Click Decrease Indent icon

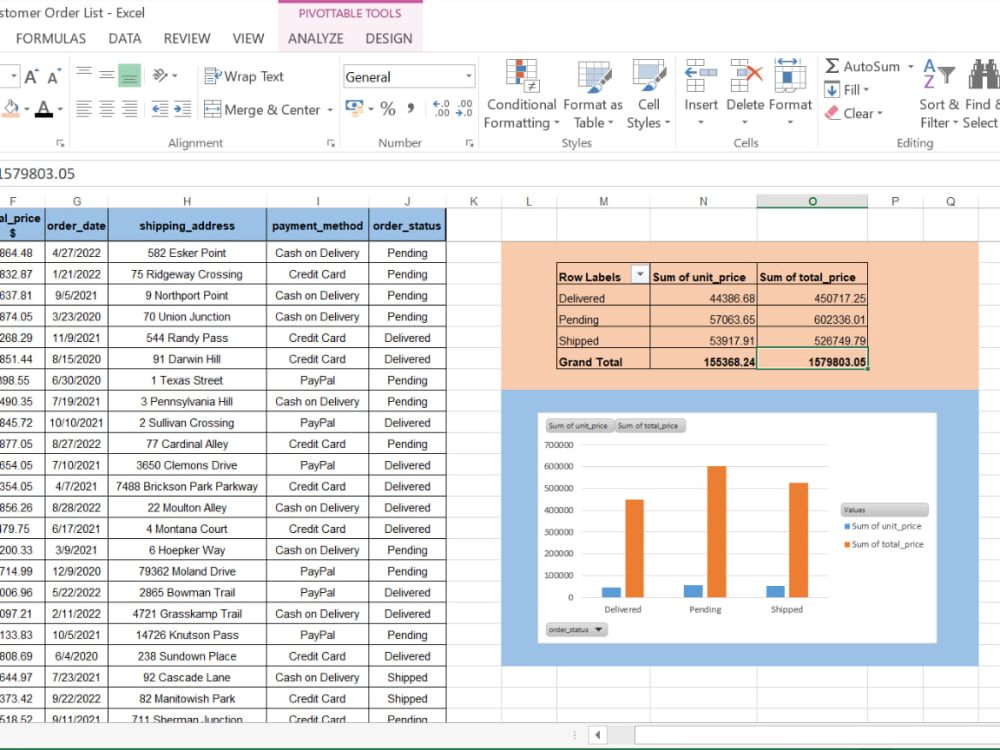[159, 109]
